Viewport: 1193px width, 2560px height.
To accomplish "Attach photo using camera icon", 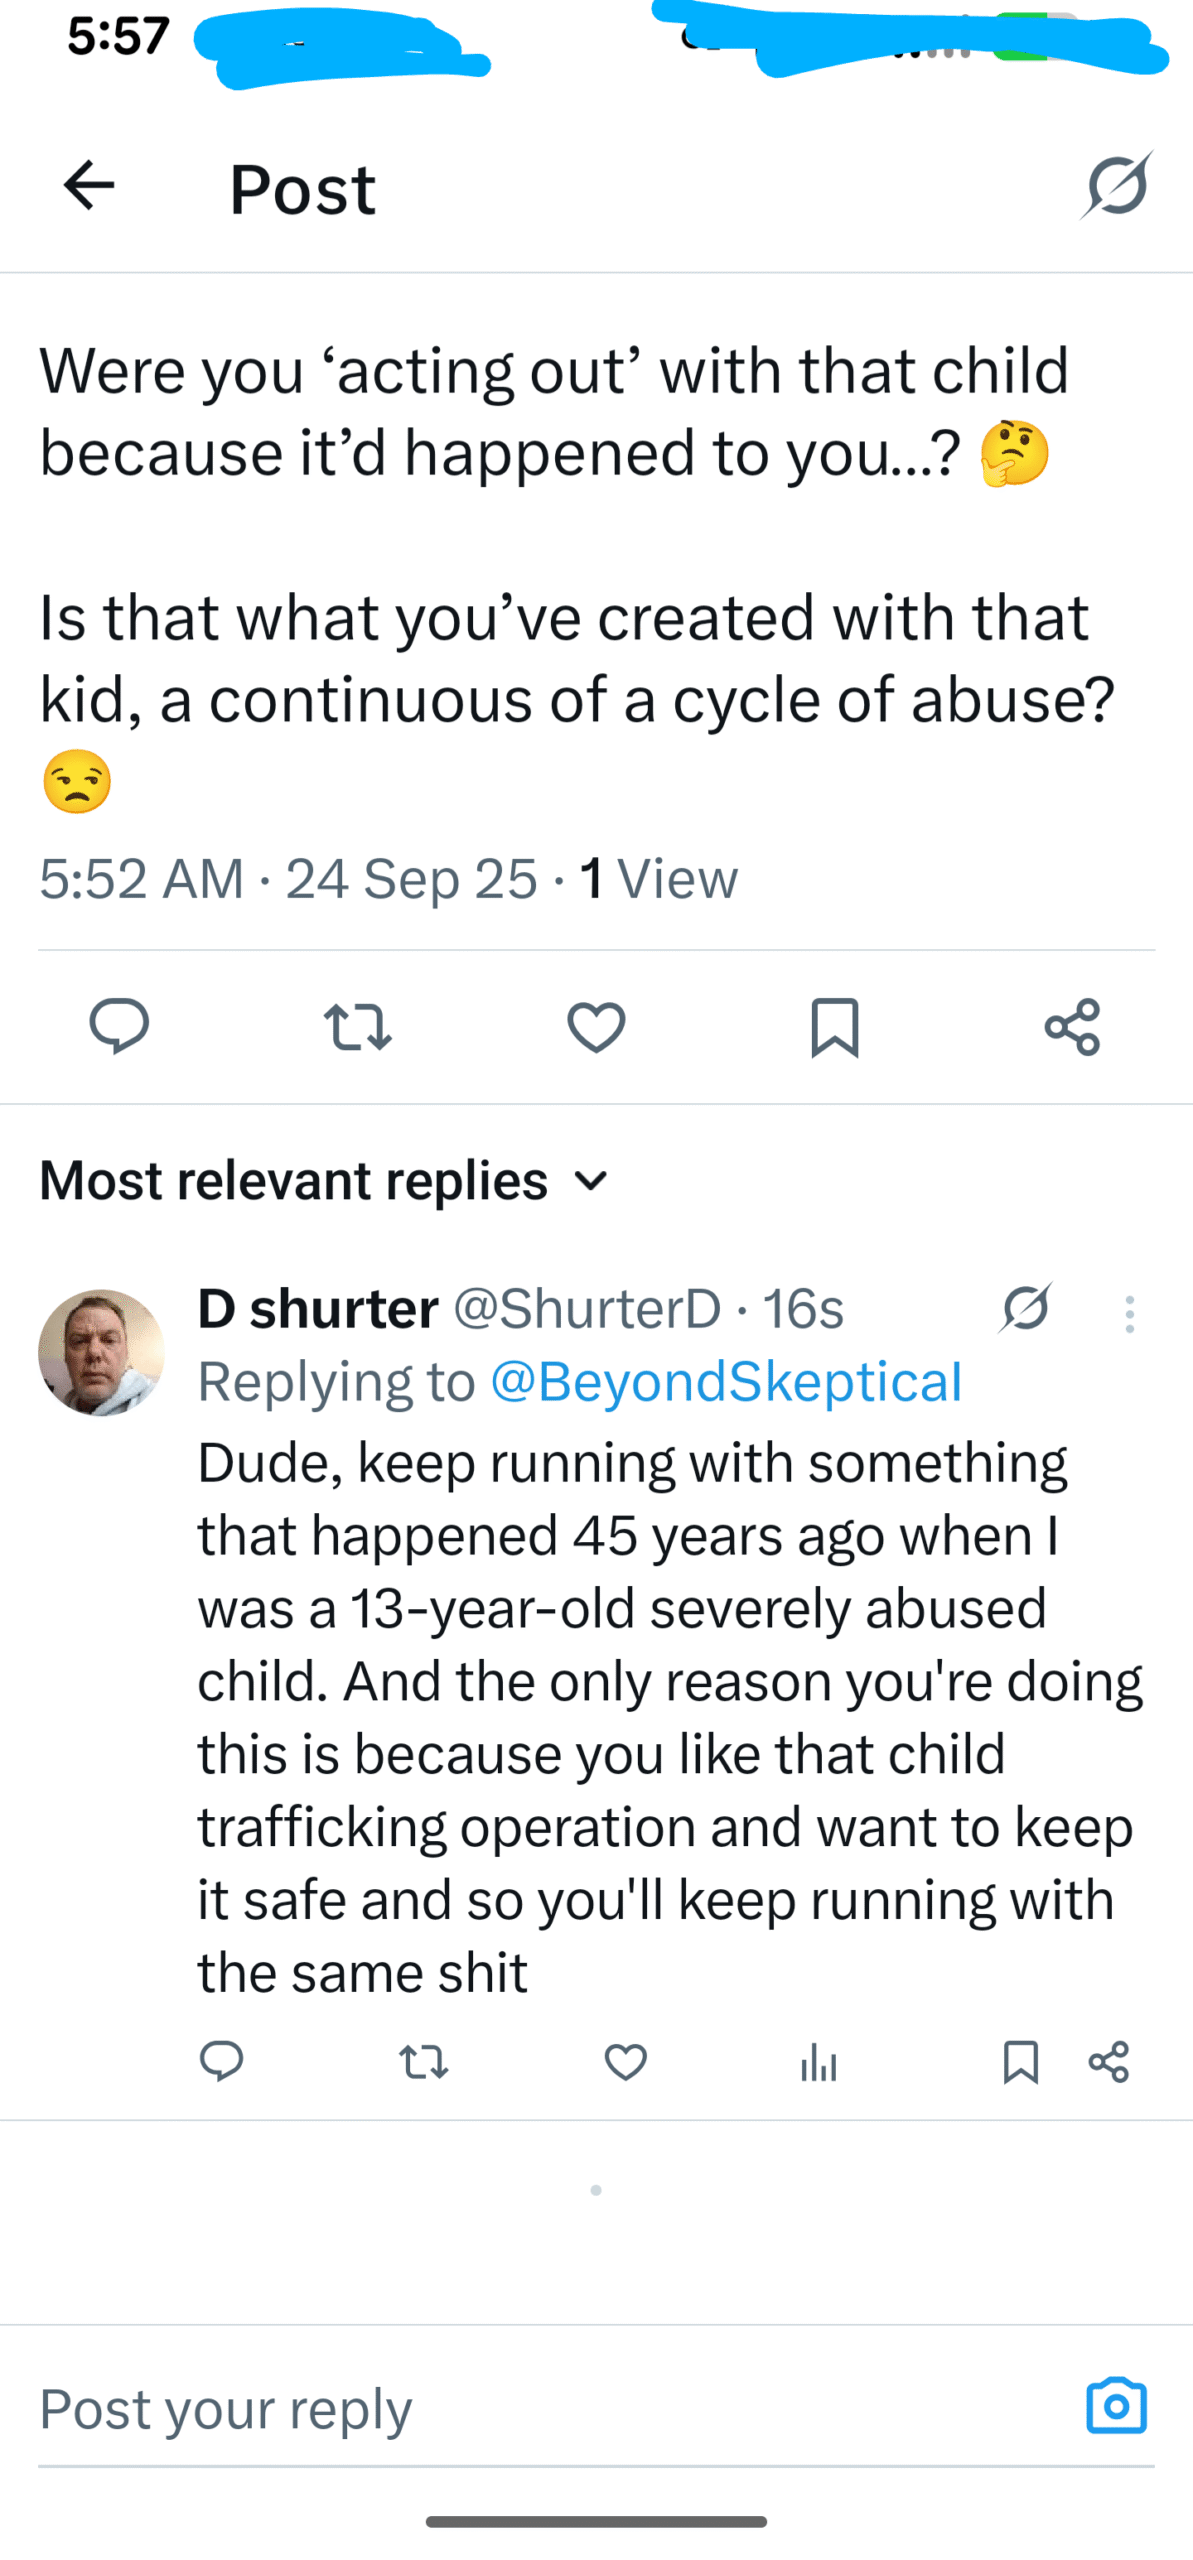I will (1116, 2405).
